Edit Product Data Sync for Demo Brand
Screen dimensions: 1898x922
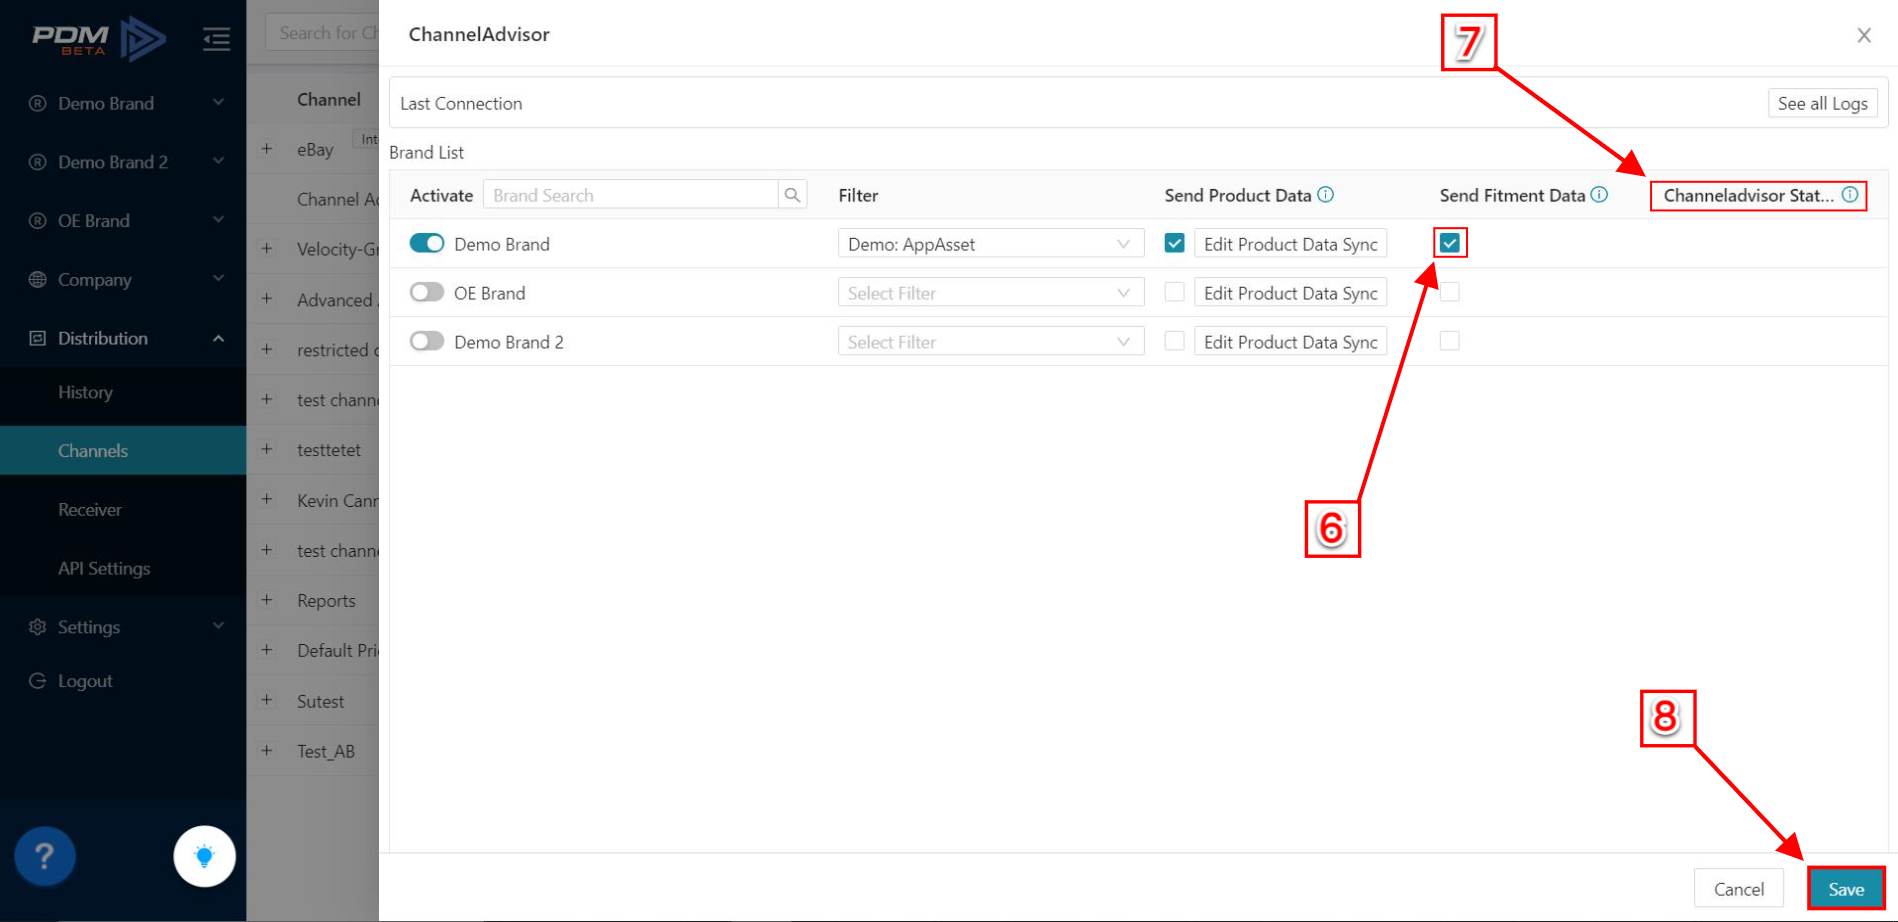click(x=1290, y=244)
